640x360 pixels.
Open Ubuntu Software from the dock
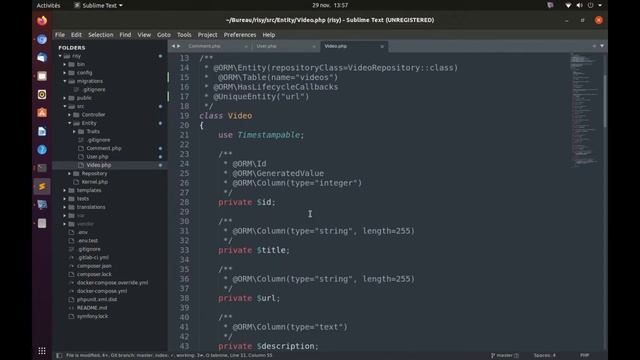pos(42,113)
